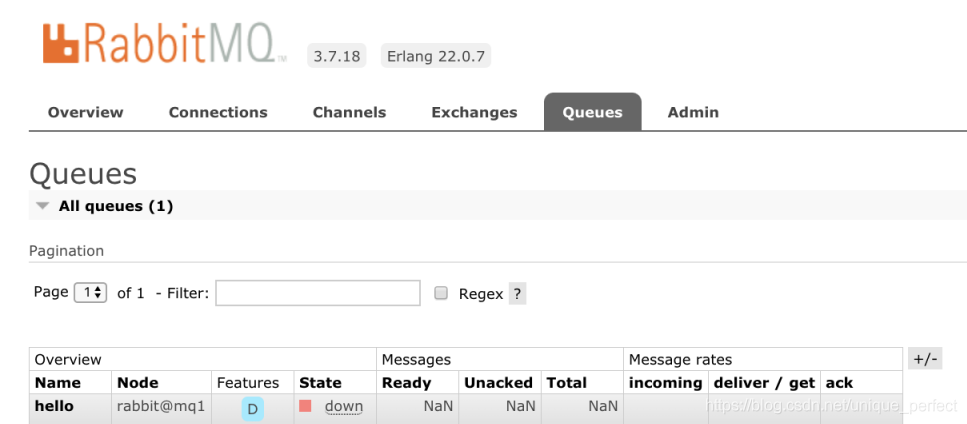
Task: Open the Regex help question mark
Action: [517, 294]
